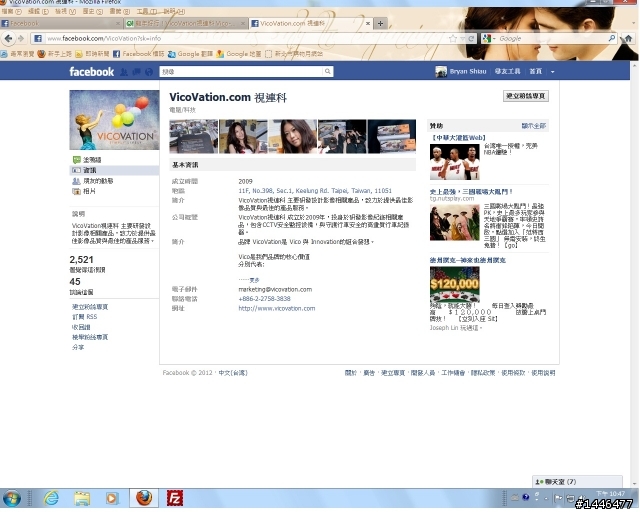The height and width of the screenshot is (512, 640).
Task: Click the Bryan Shiau profile picture icon
Action: [x=441, y=71]
